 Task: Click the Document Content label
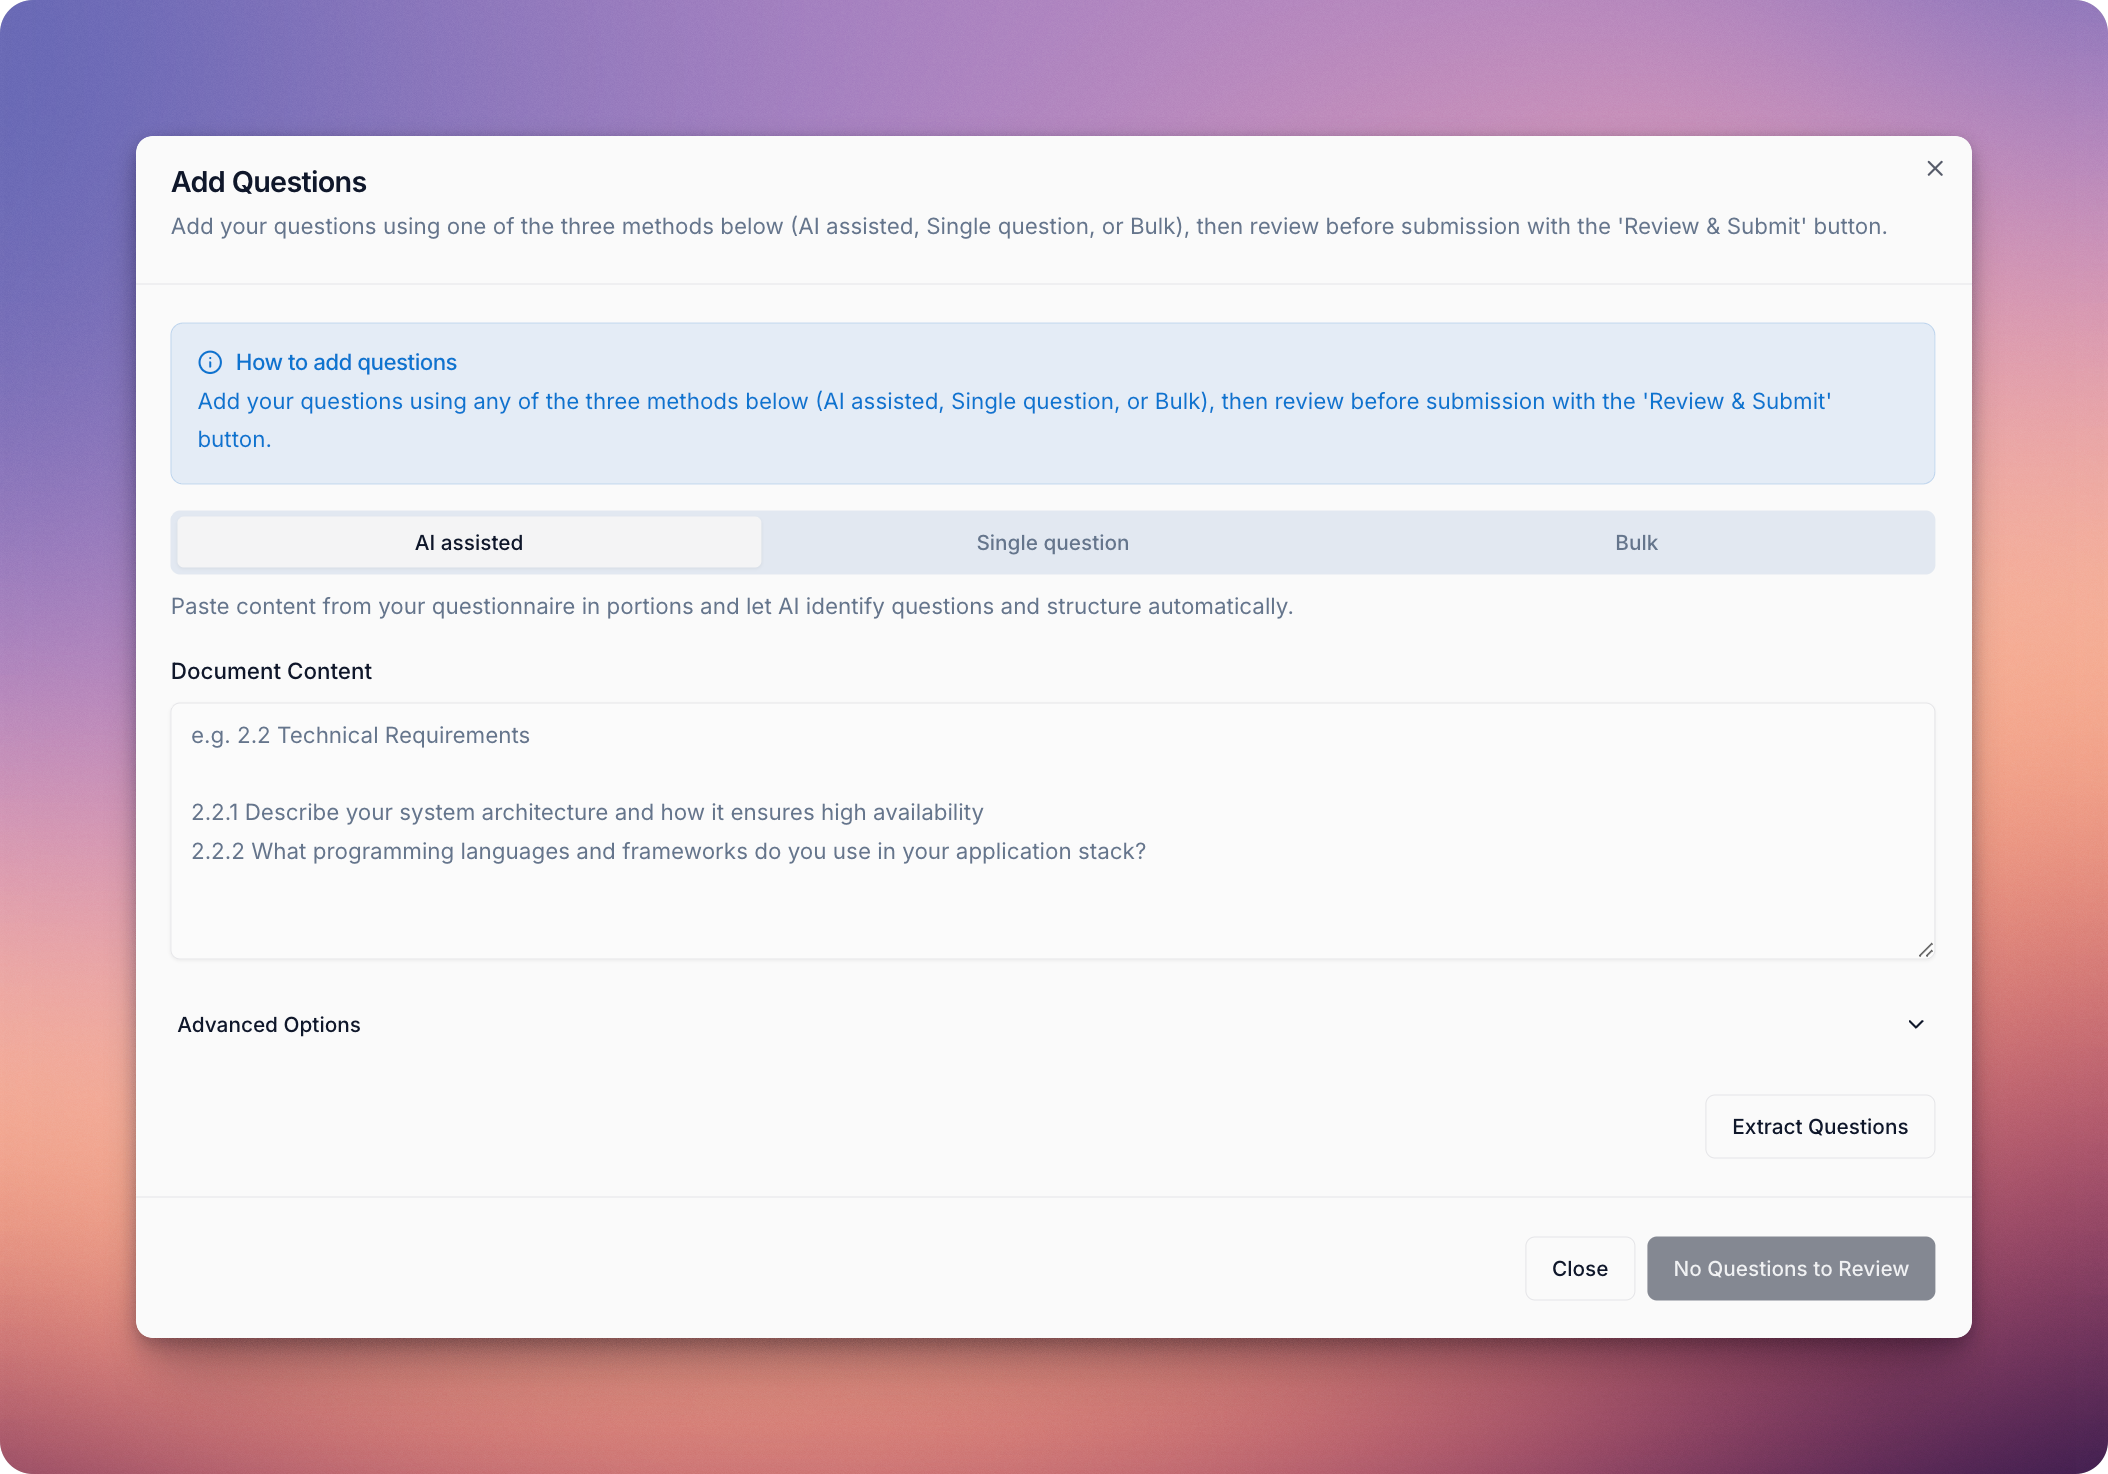pyautogui.click(x=271, y=670)
